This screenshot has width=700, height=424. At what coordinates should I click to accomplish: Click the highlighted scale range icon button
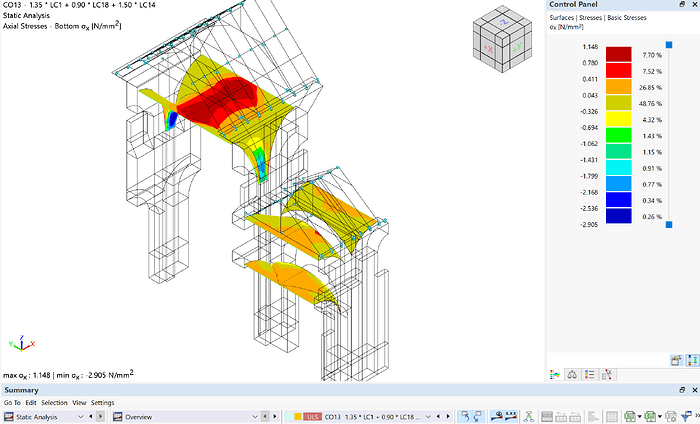tap(693, 360)
